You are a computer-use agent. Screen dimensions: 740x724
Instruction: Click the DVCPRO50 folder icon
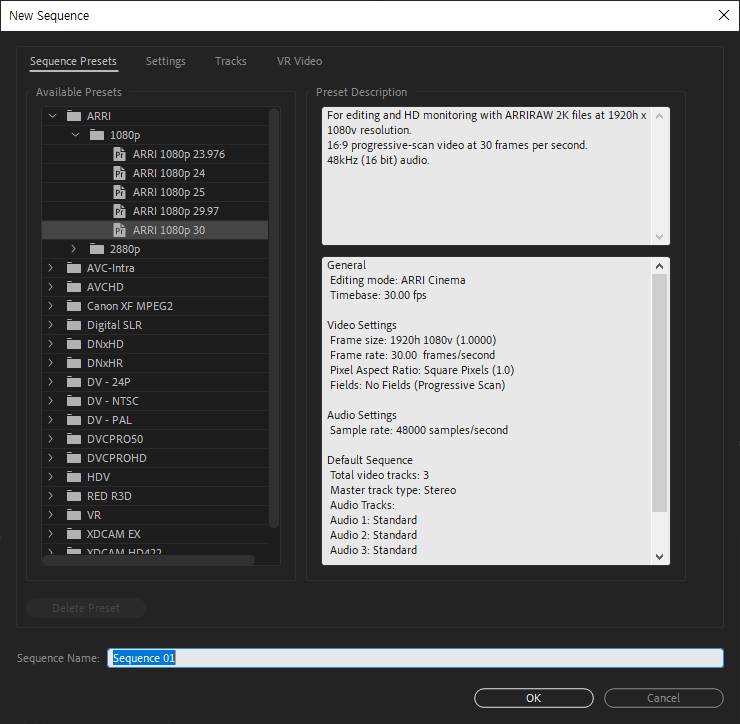(74, 439)
